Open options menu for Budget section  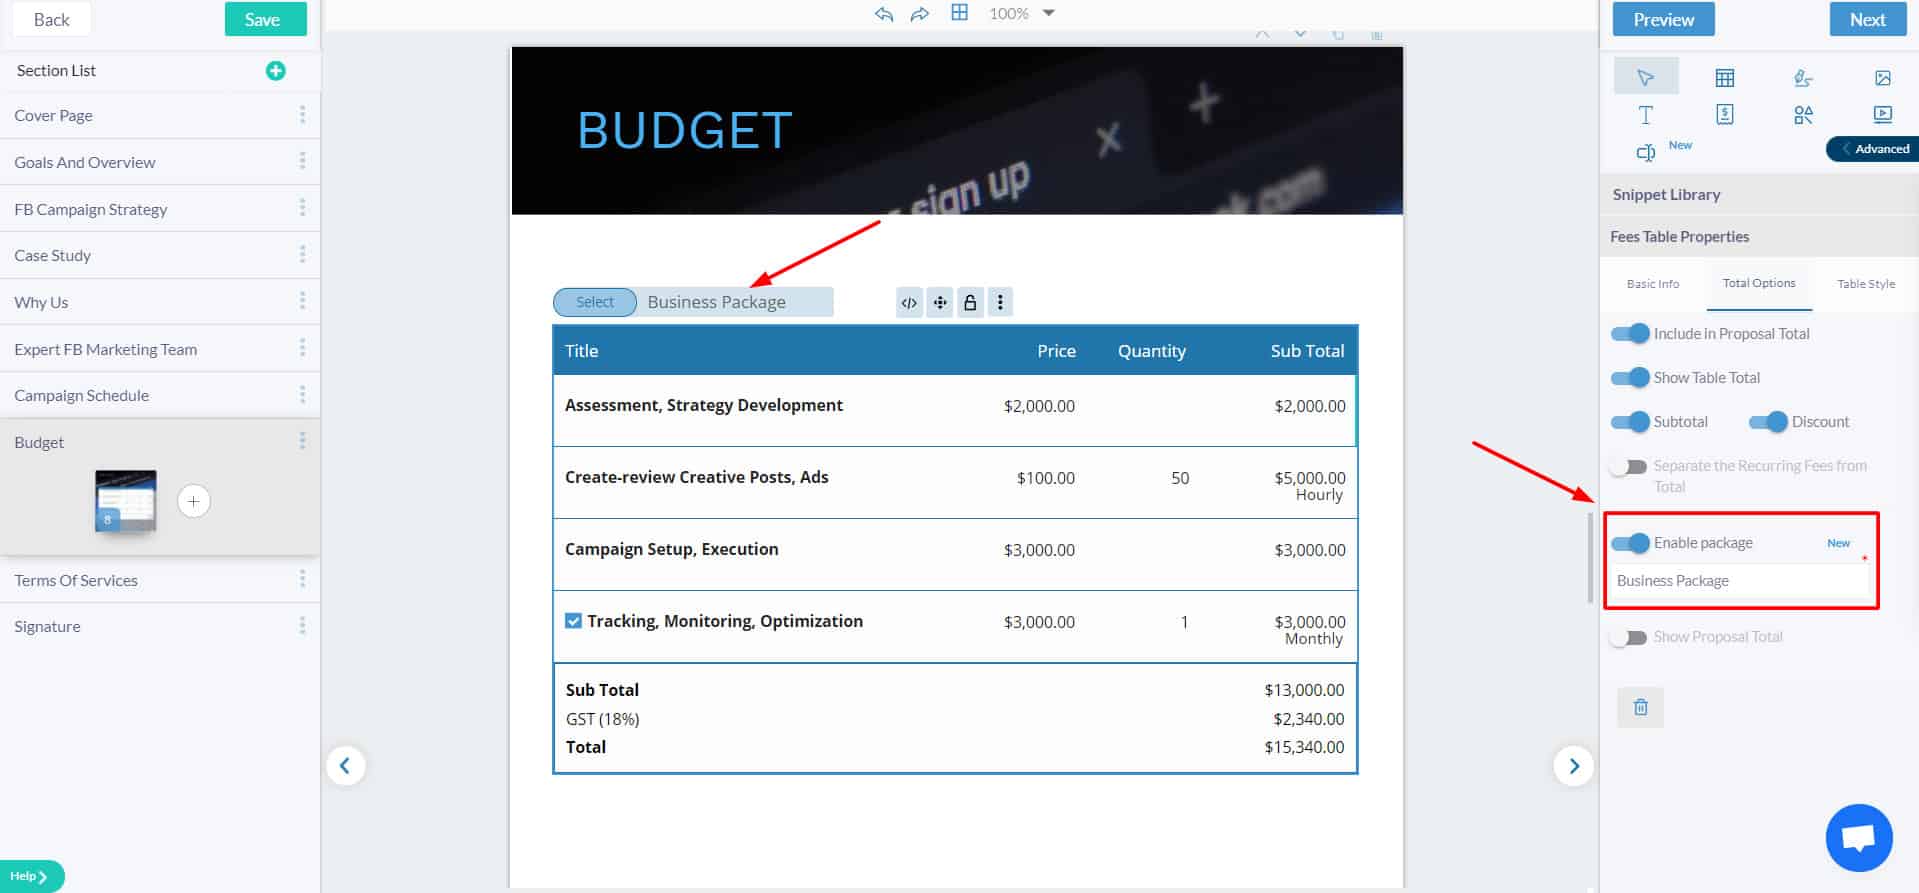point(302,441)
